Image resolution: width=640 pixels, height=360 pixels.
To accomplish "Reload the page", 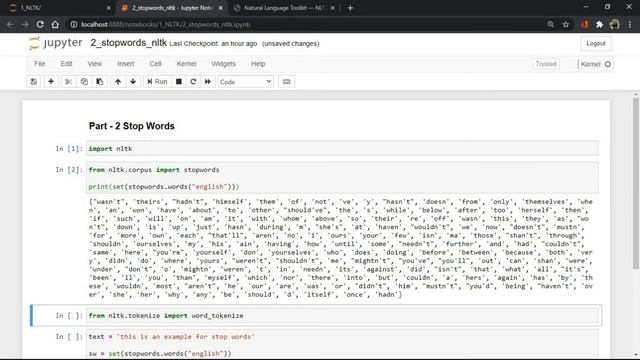I will [x=40, y=24].
